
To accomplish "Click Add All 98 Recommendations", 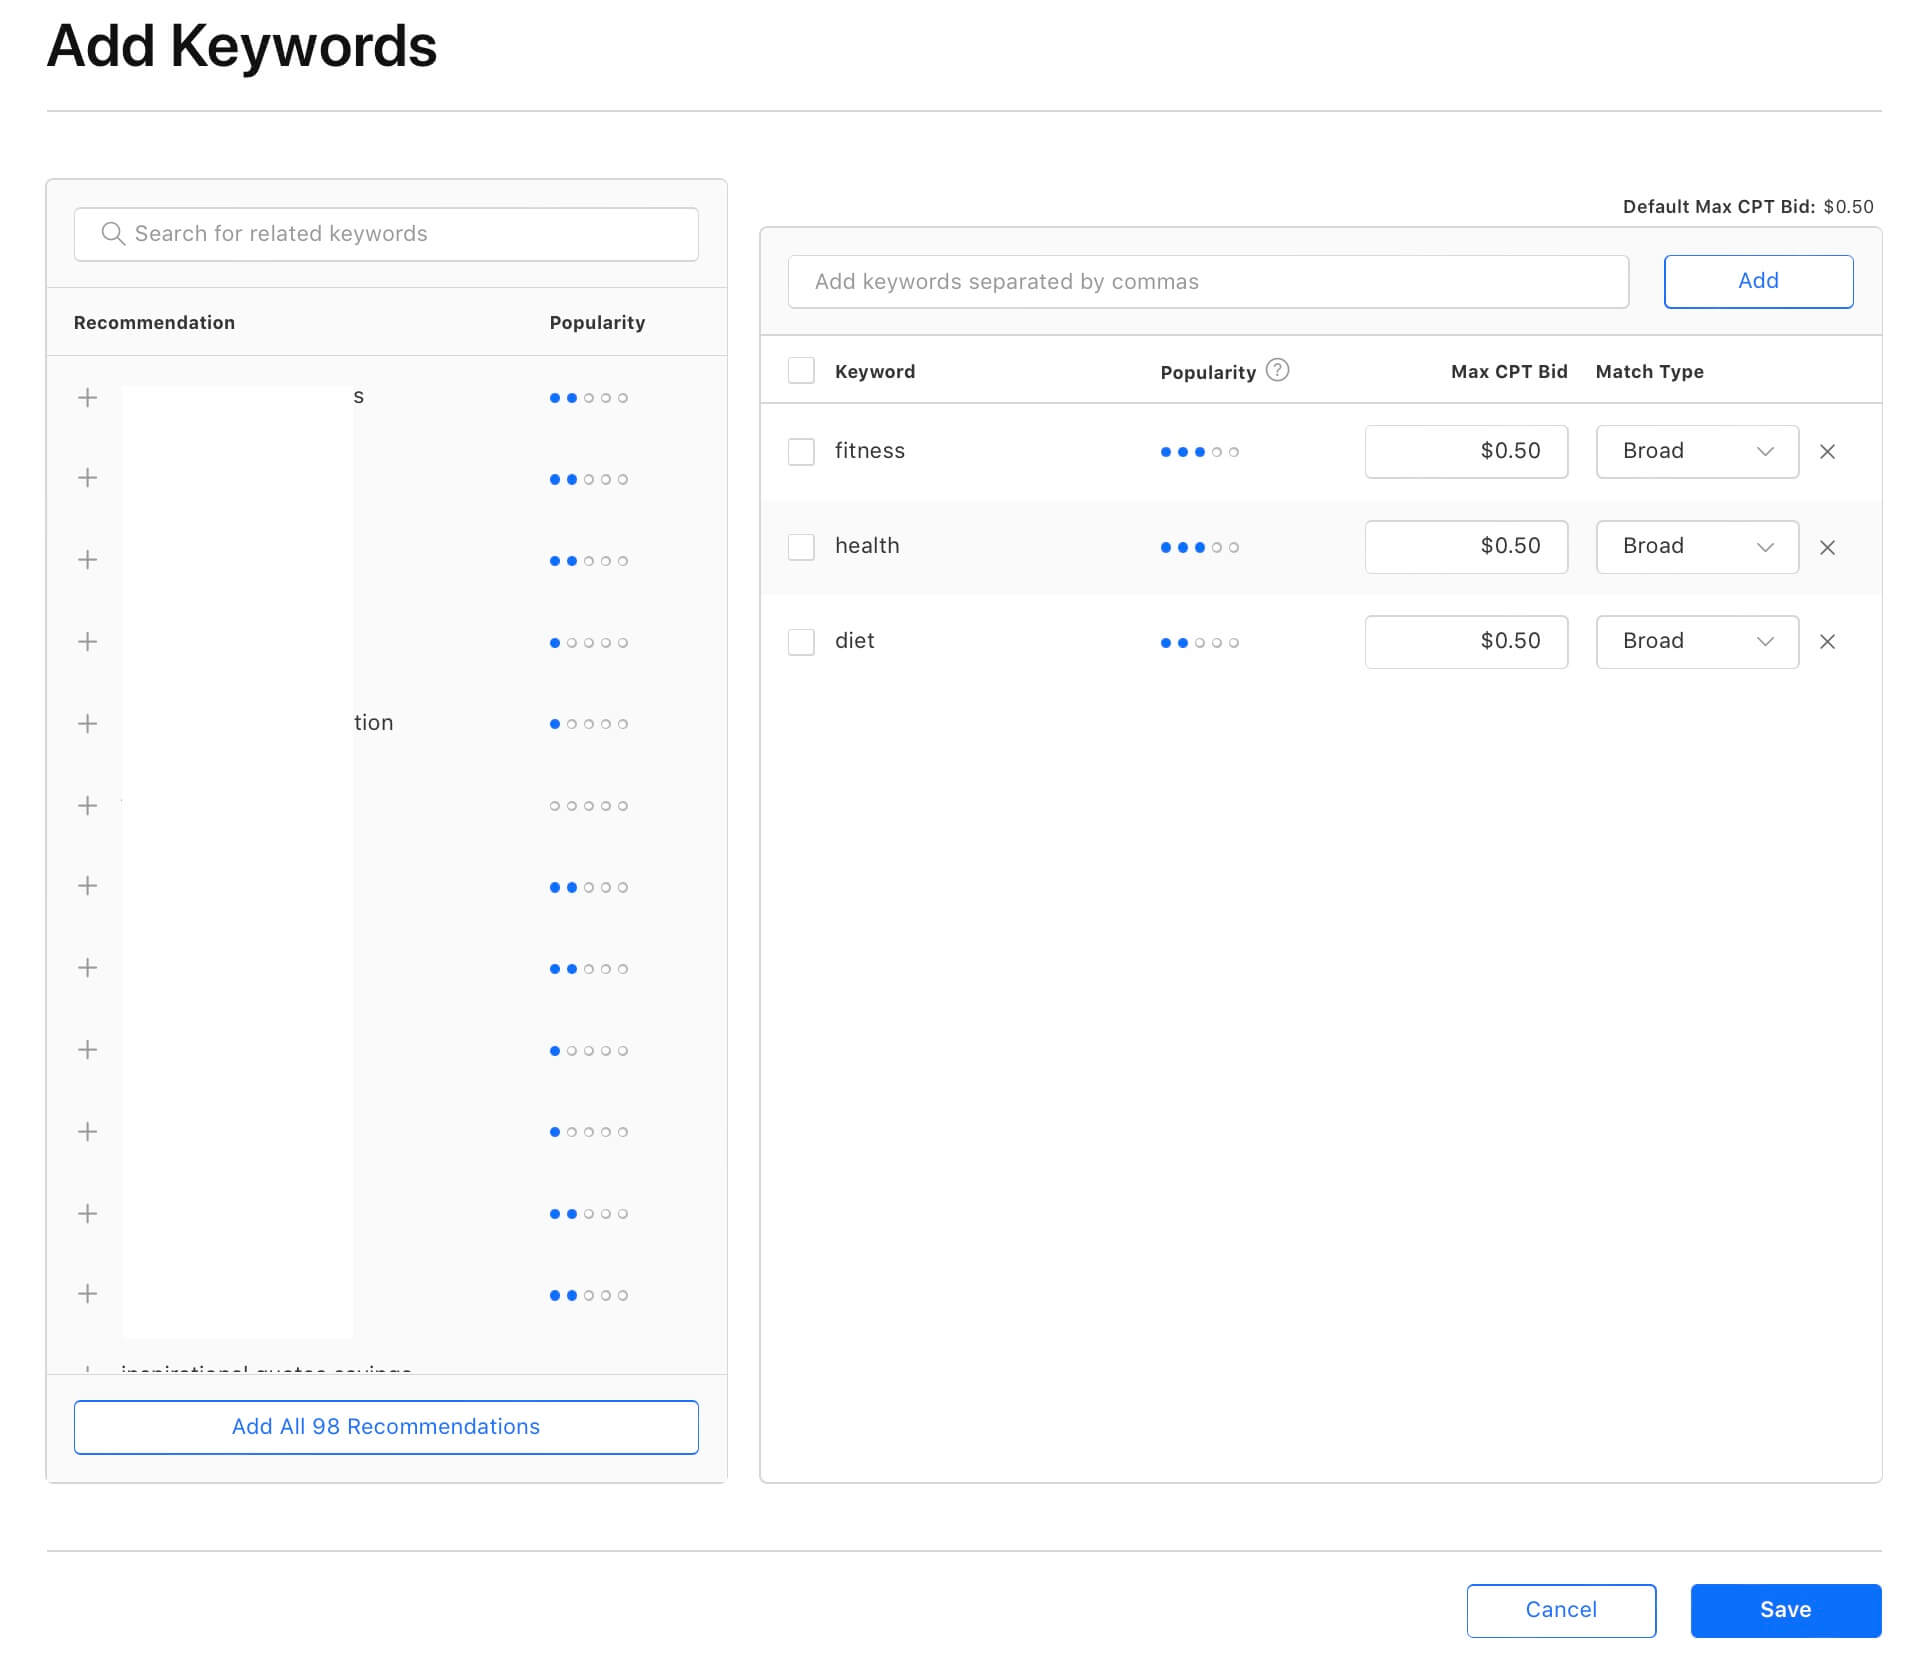I will (386, 1427).
